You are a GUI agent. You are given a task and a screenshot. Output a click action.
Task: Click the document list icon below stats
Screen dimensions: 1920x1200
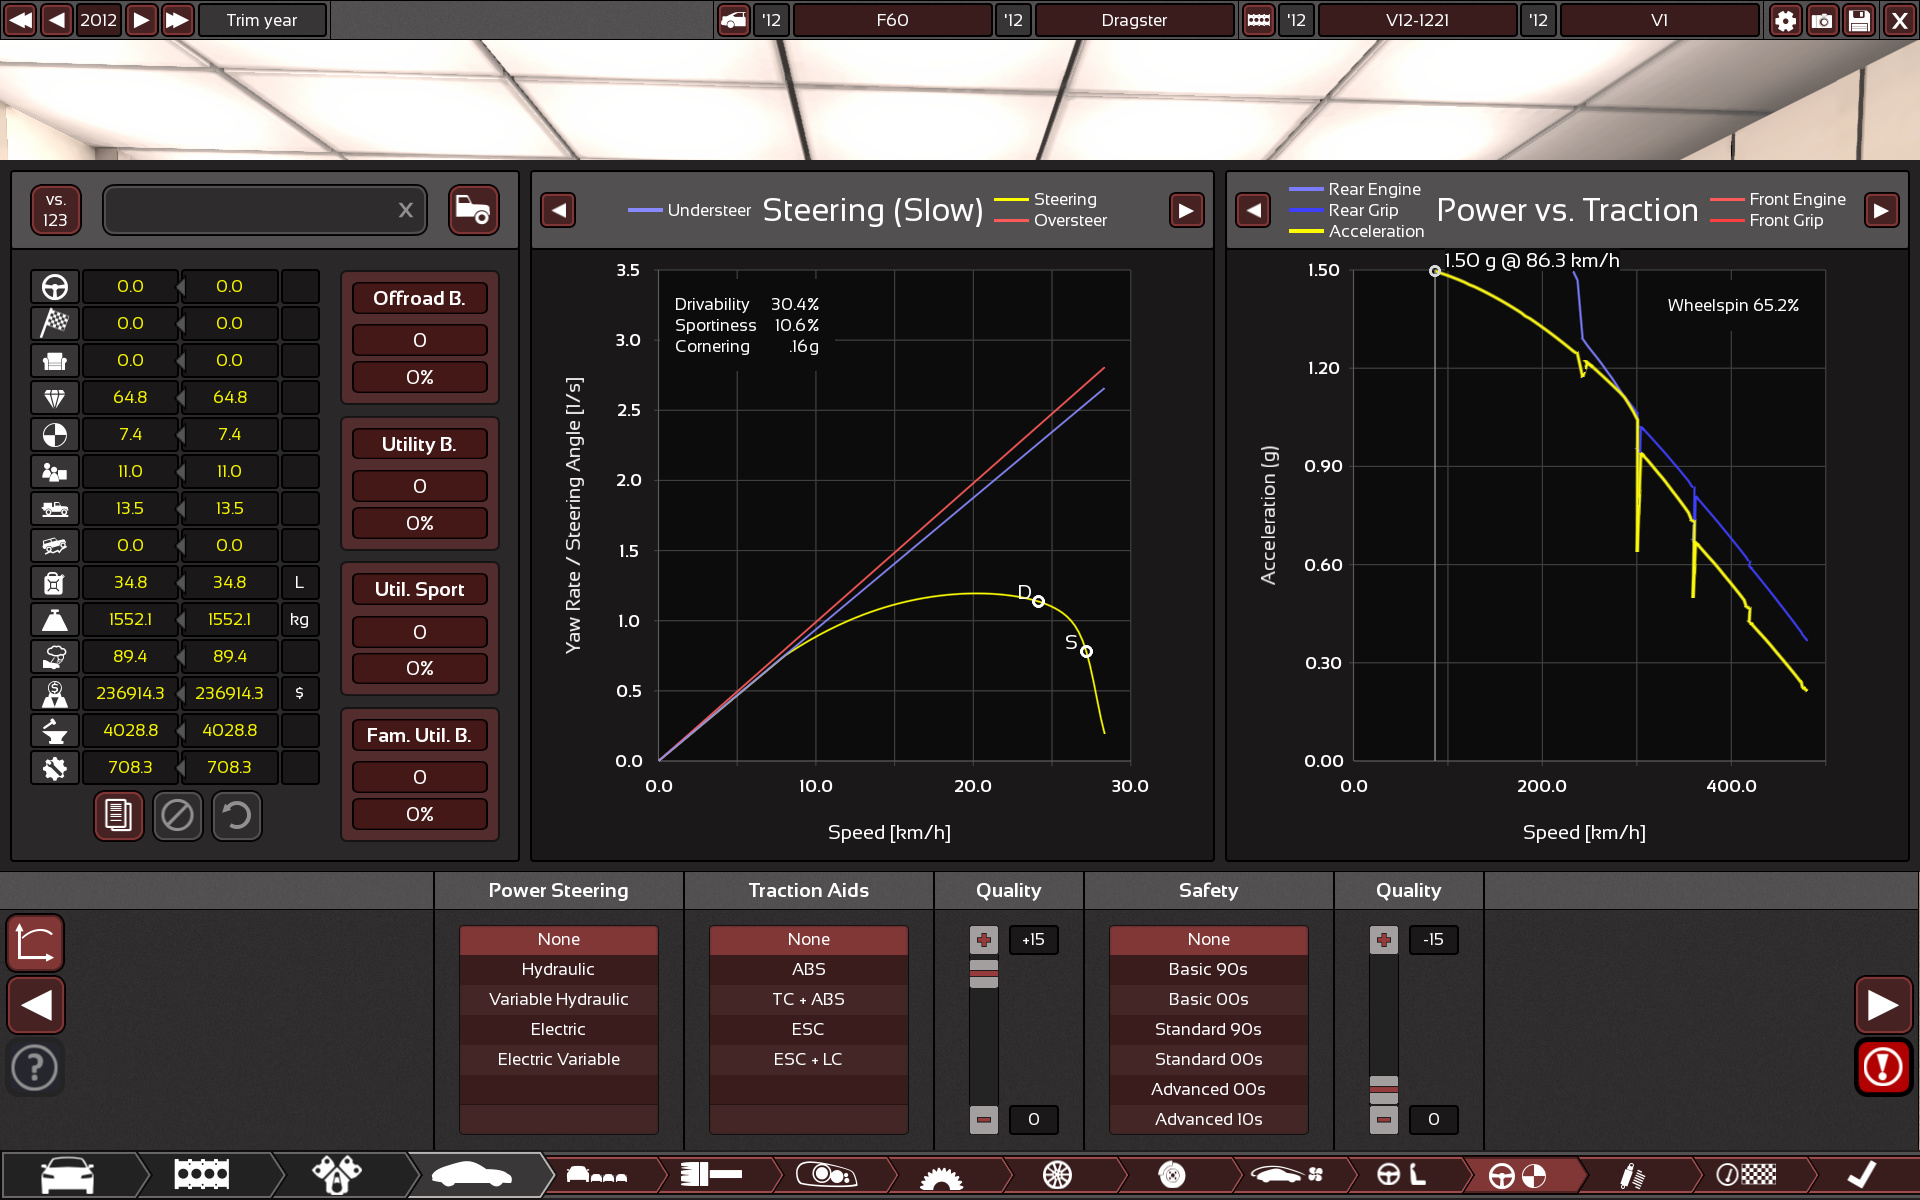[118, 816]
